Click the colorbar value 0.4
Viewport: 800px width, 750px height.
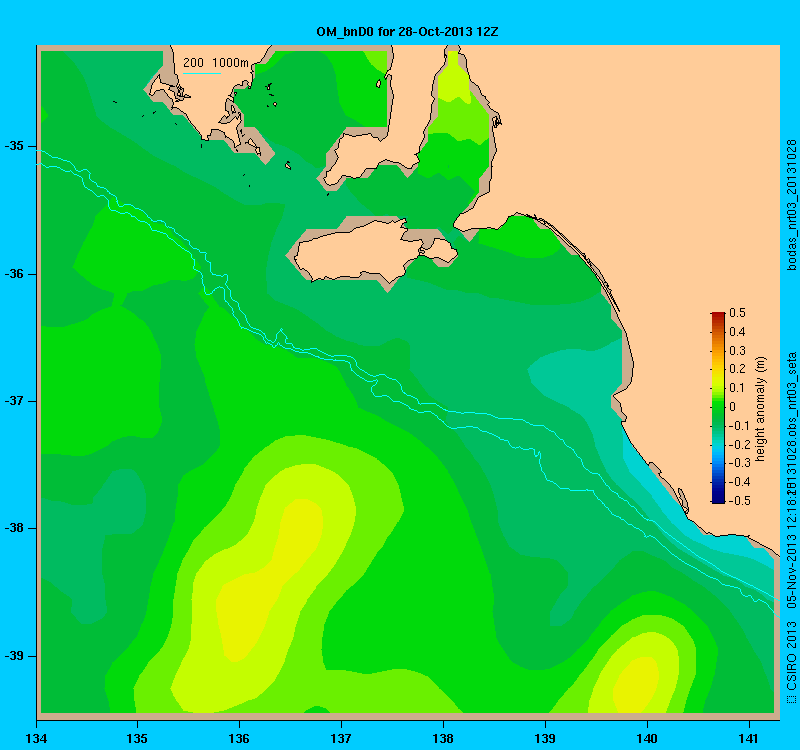coord(737,332)
